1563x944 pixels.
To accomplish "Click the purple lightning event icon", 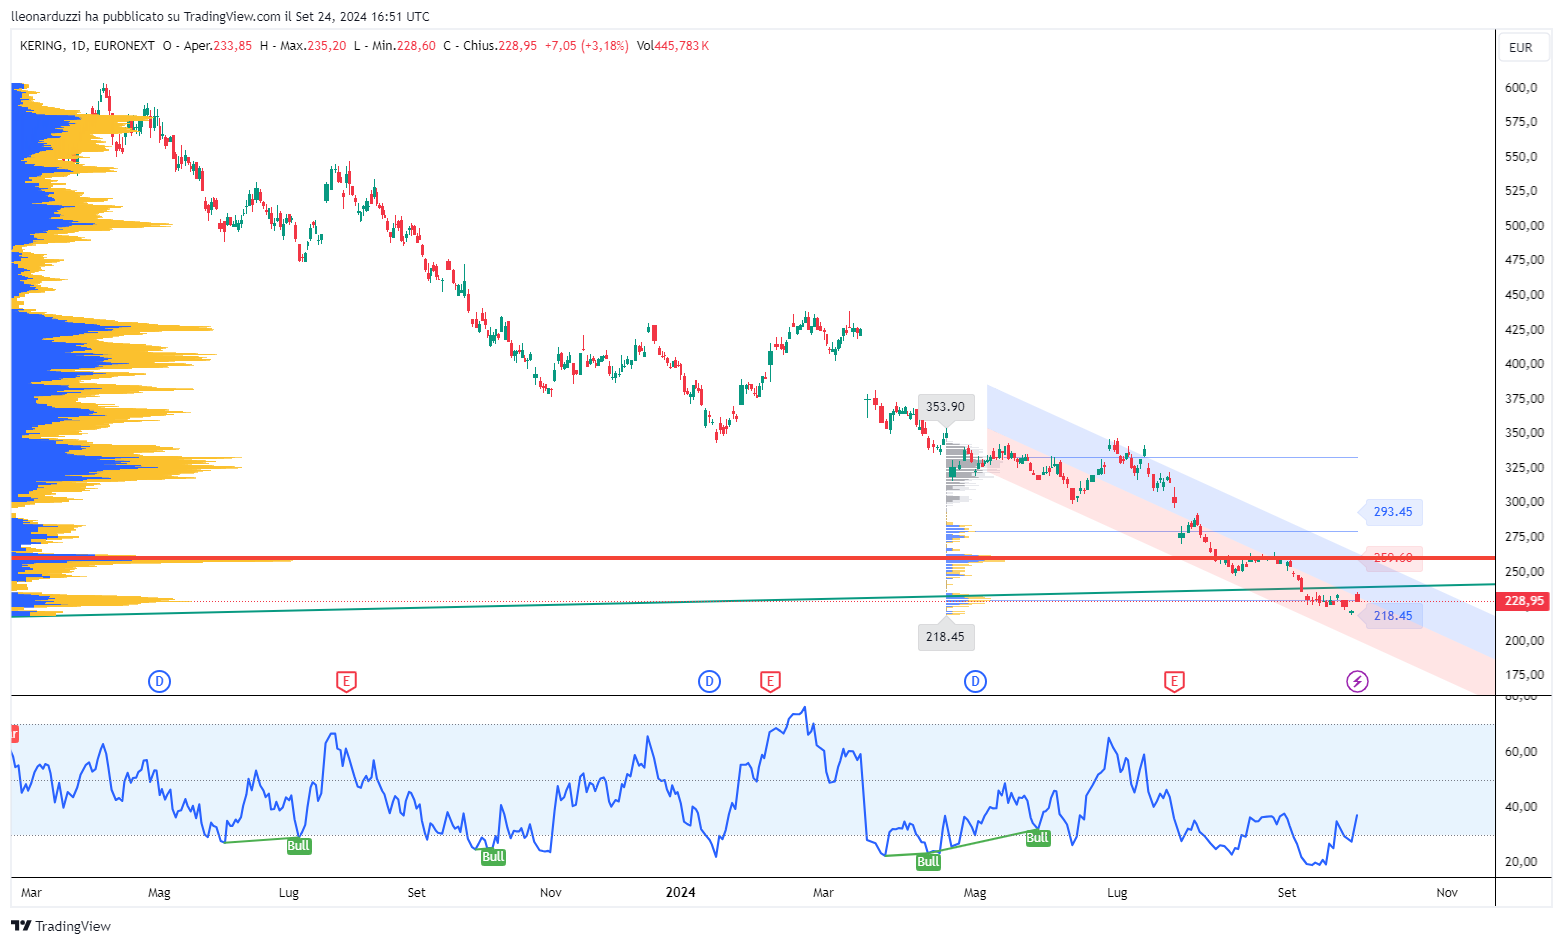I will click(x=1357, y=682).
